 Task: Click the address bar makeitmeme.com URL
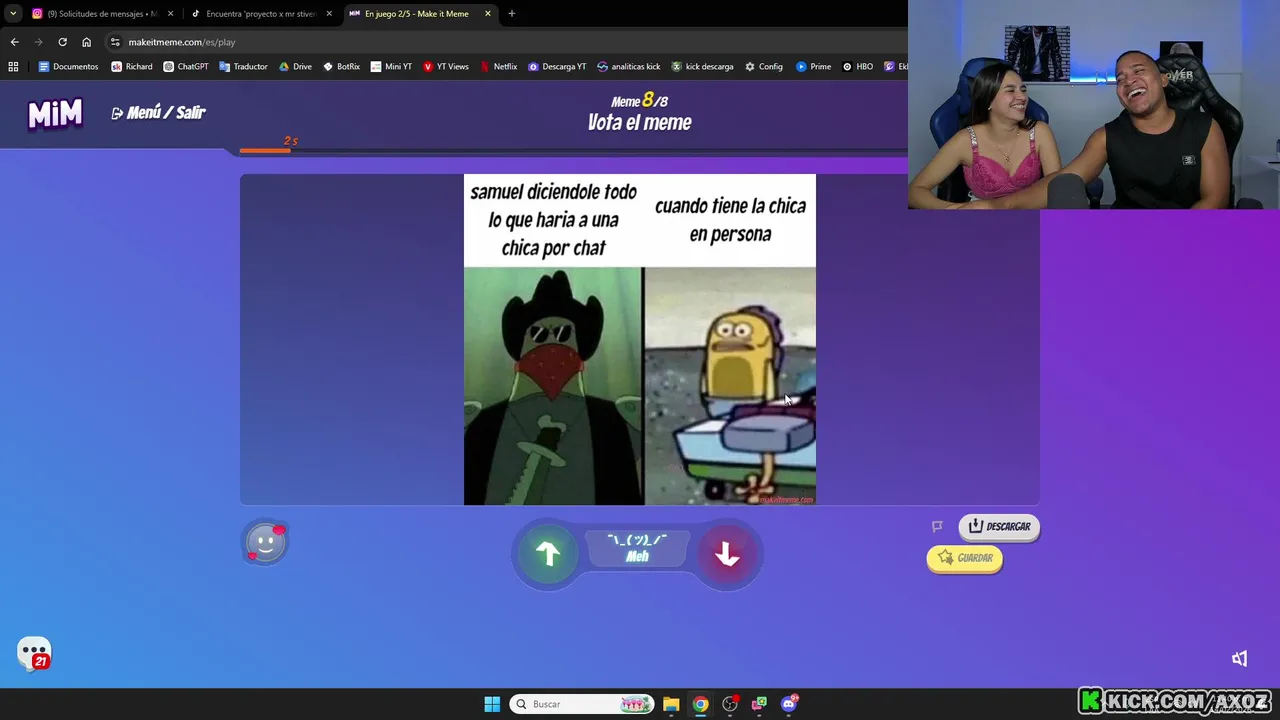pos(182,42)
